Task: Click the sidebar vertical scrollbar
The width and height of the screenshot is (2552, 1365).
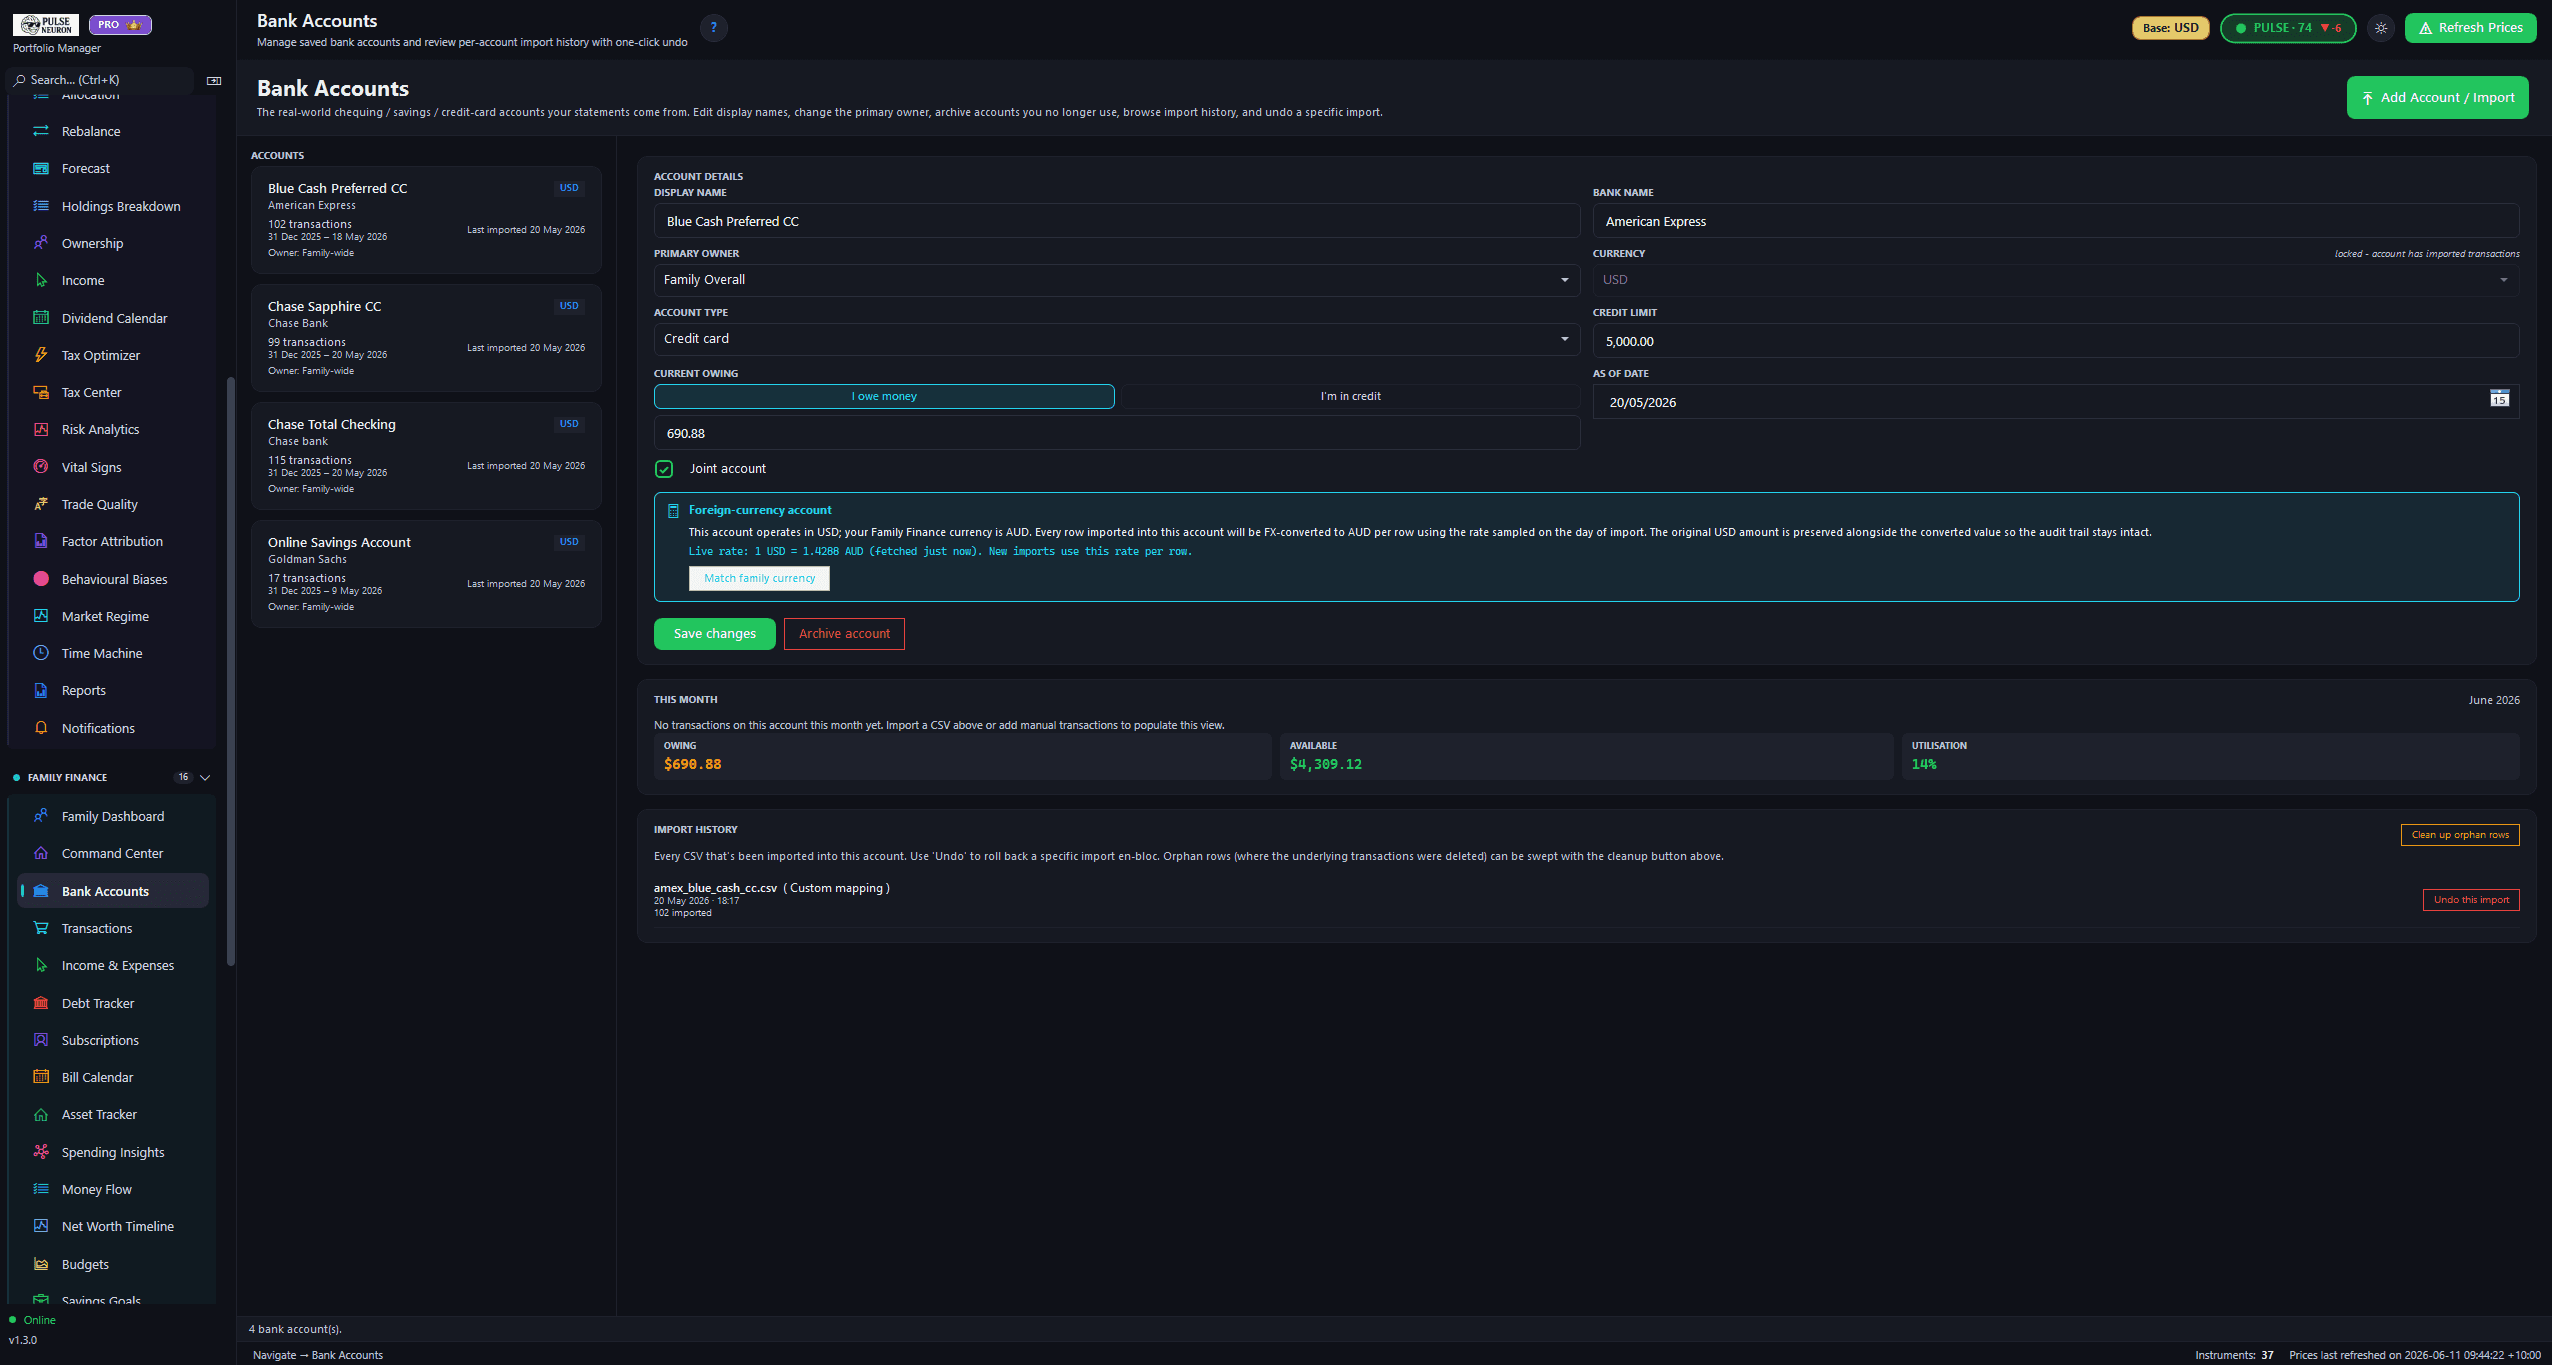Action: pos(231,670)
